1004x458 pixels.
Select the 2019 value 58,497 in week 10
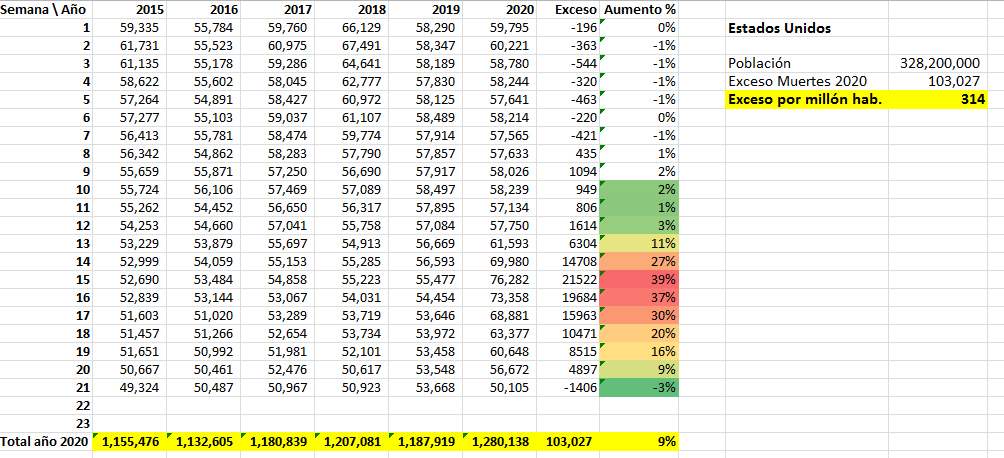(x=425, y=190)
